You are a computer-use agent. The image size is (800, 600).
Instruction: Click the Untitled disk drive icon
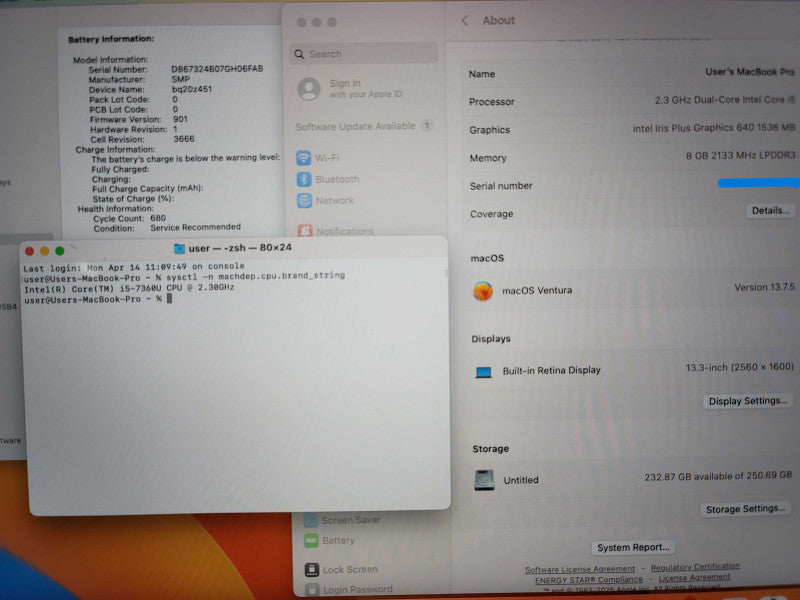point(484,480)
